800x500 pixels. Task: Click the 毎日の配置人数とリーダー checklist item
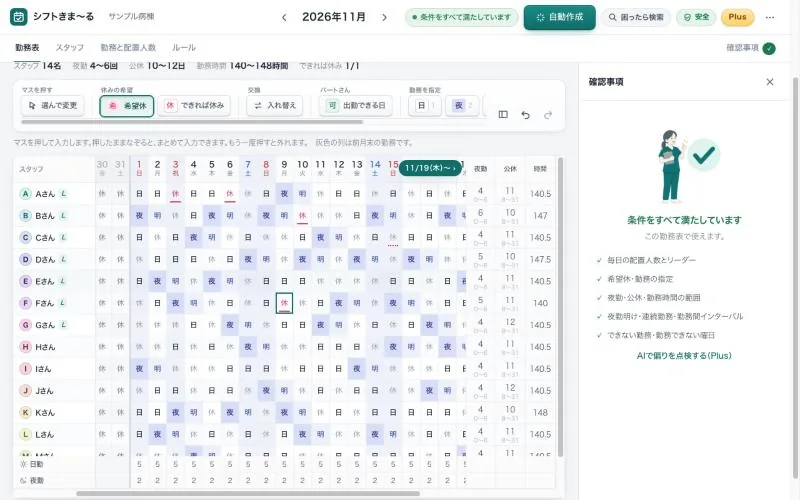pyautogui.click(x=651, y=260)
